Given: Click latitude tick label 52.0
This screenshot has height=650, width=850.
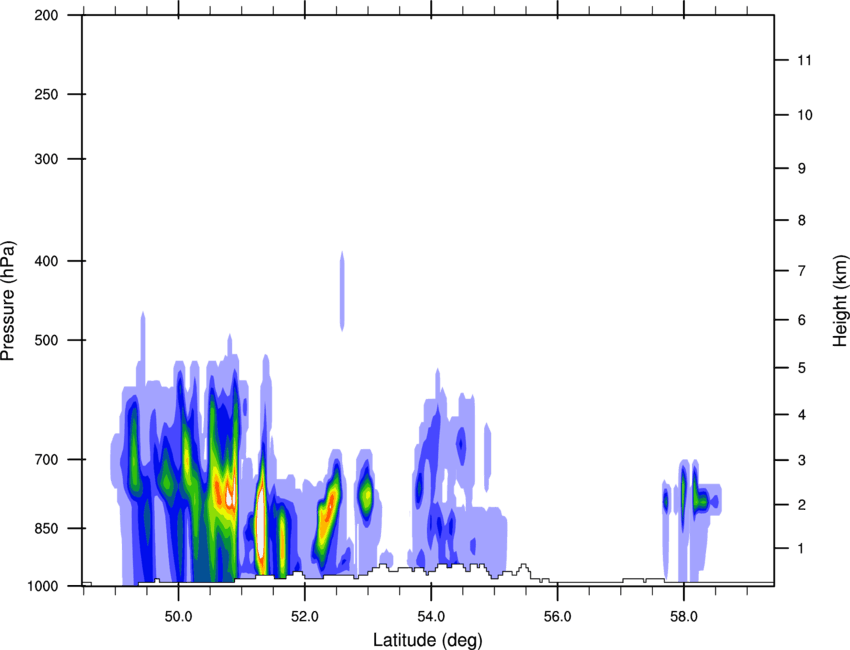Looking at the screenshot, I should tap(305, 617).
